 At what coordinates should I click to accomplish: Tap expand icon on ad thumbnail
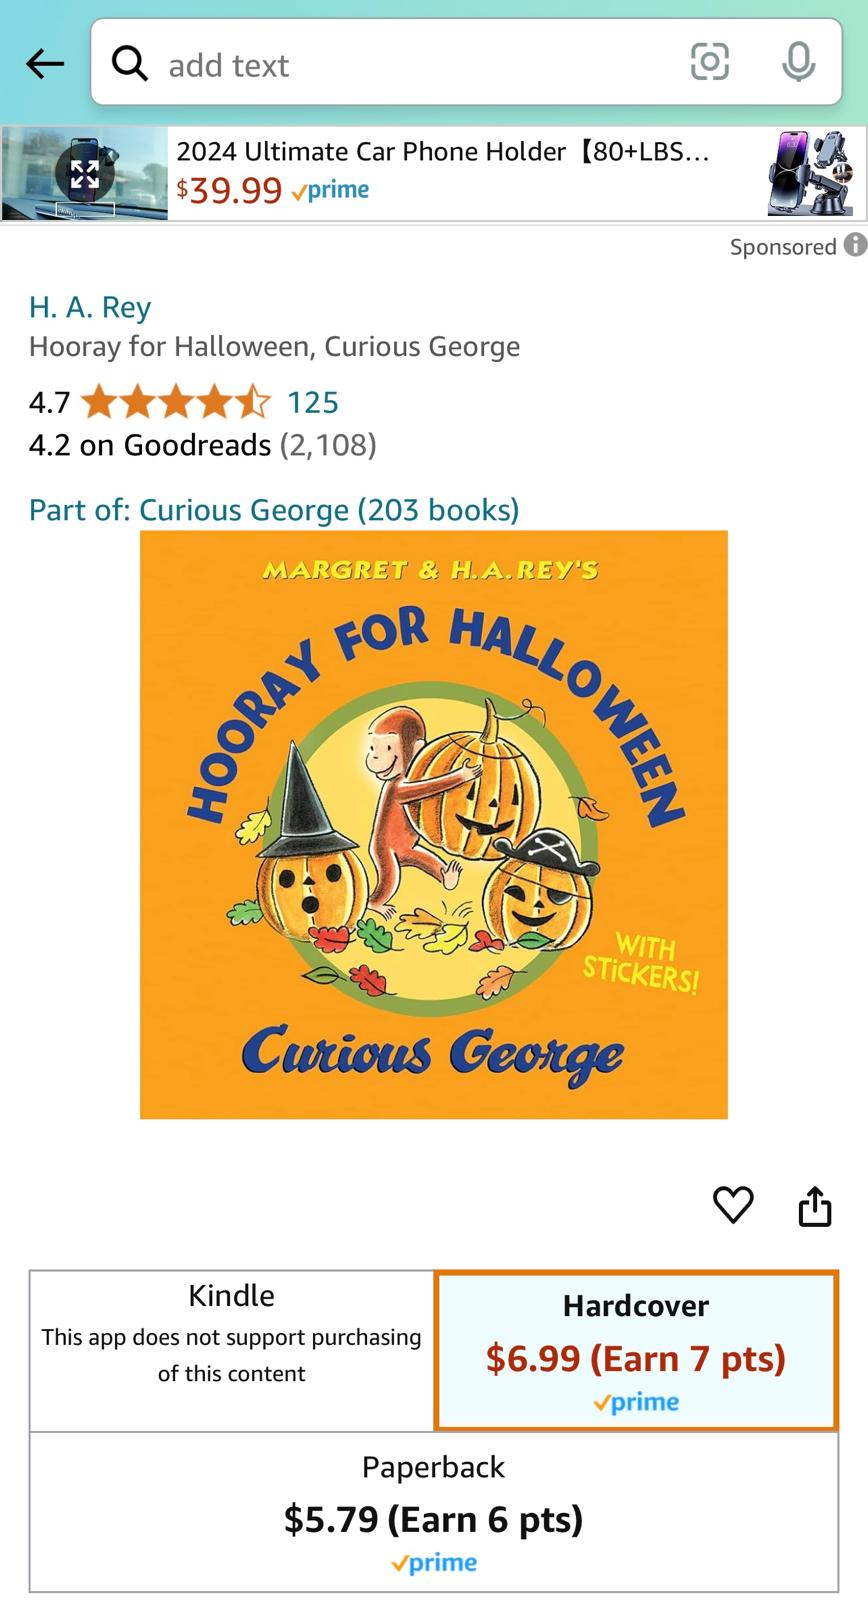(x=84, y=174)
